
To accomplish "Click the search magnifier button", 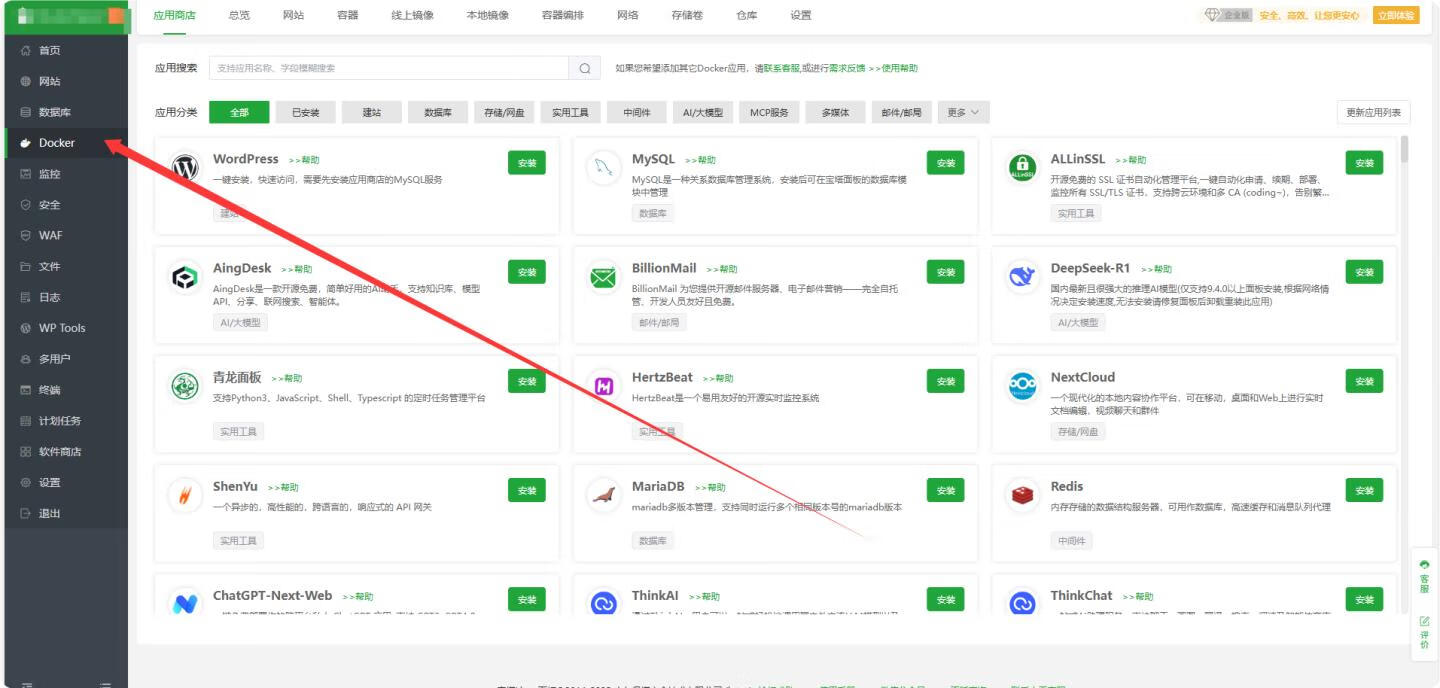I will tap(585, 68).
